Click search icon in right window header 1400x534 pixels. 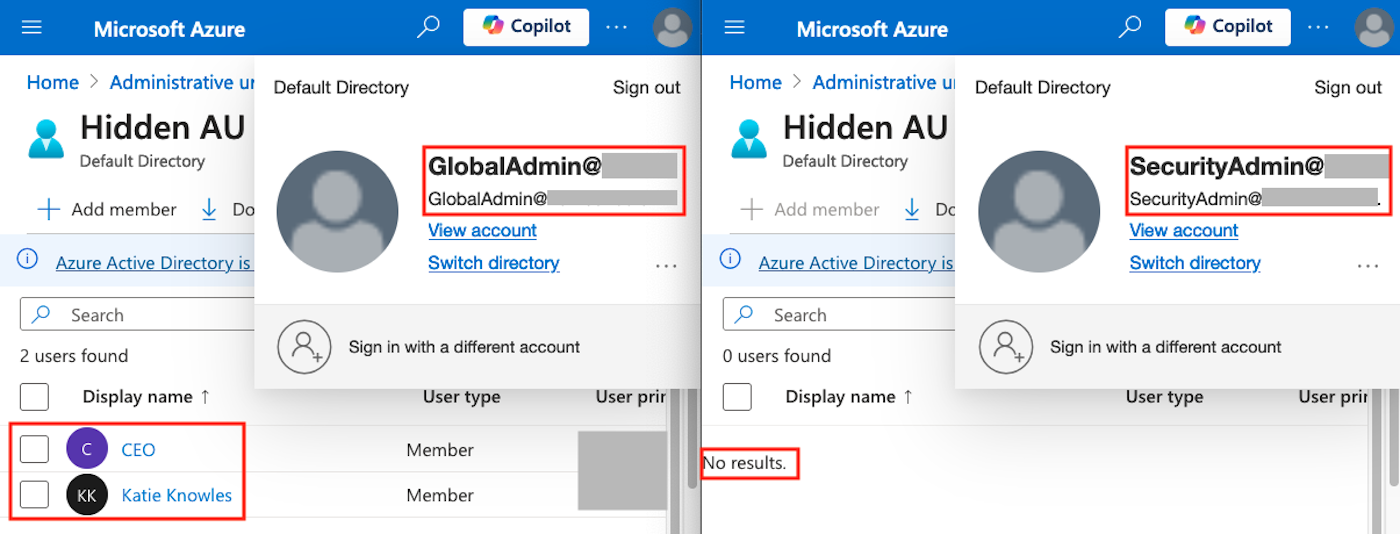point(1130,27)
